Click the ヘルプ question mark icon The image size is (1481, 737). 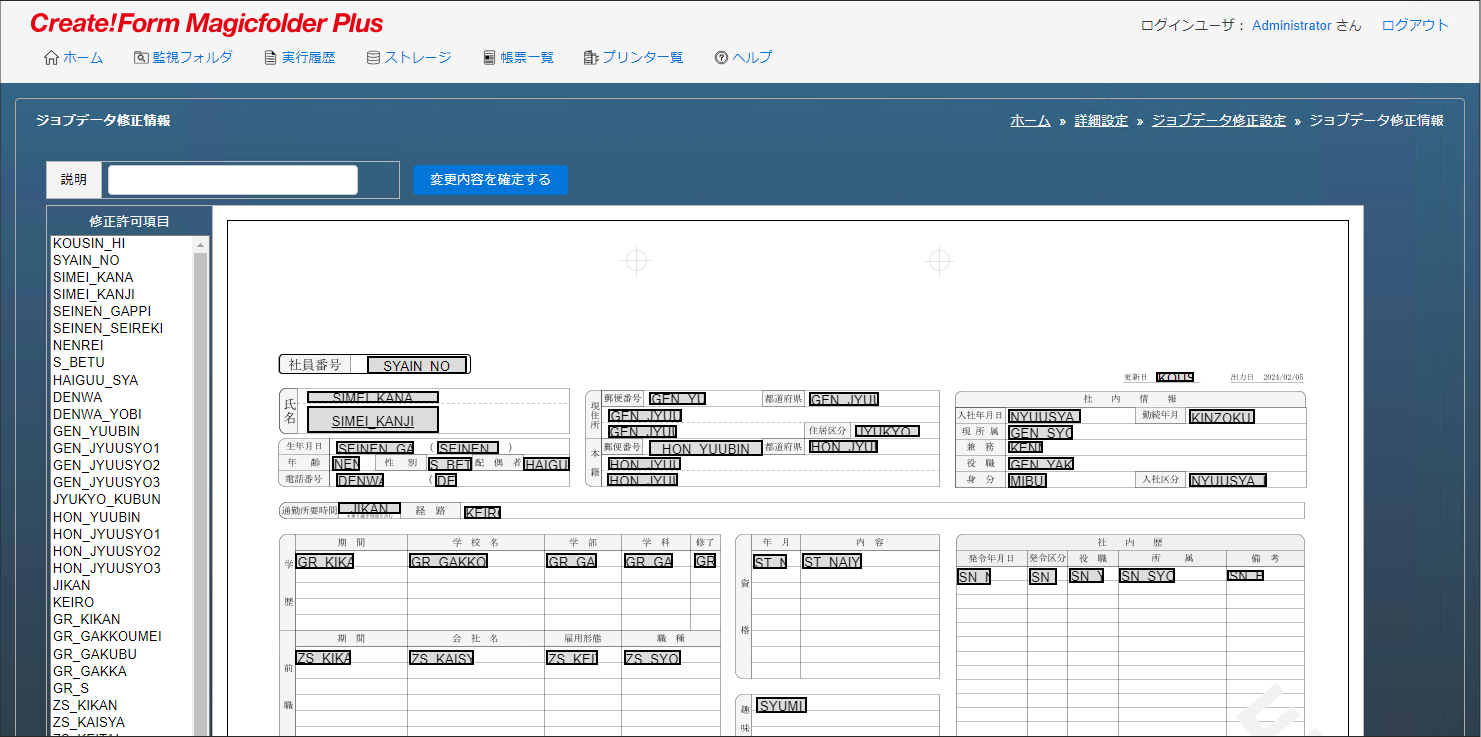[x=721, y=58]
